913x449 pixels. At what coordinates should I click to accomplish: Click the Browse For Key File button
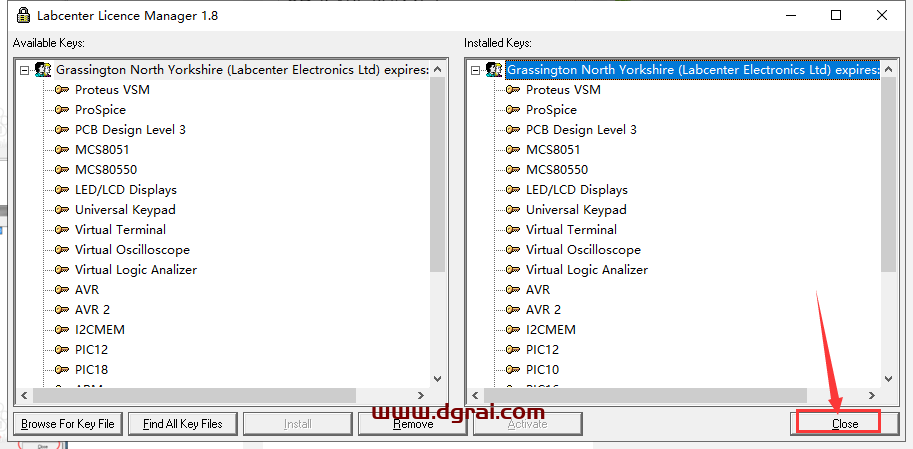pyautogui.click(x=68, y=424)
